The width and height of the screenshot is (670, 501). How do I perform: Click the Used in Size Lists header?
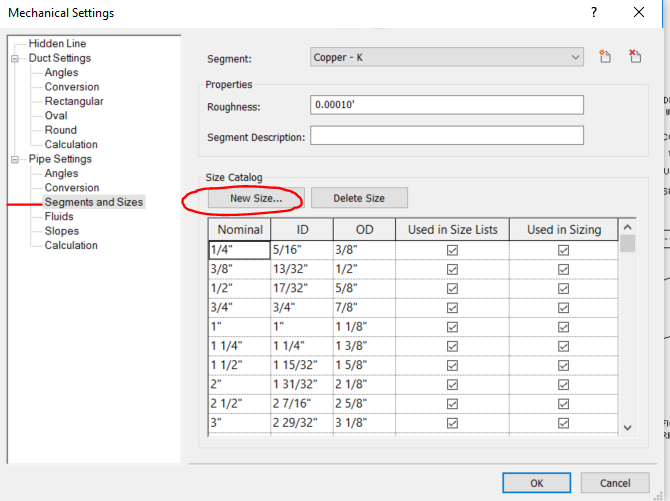453,230
